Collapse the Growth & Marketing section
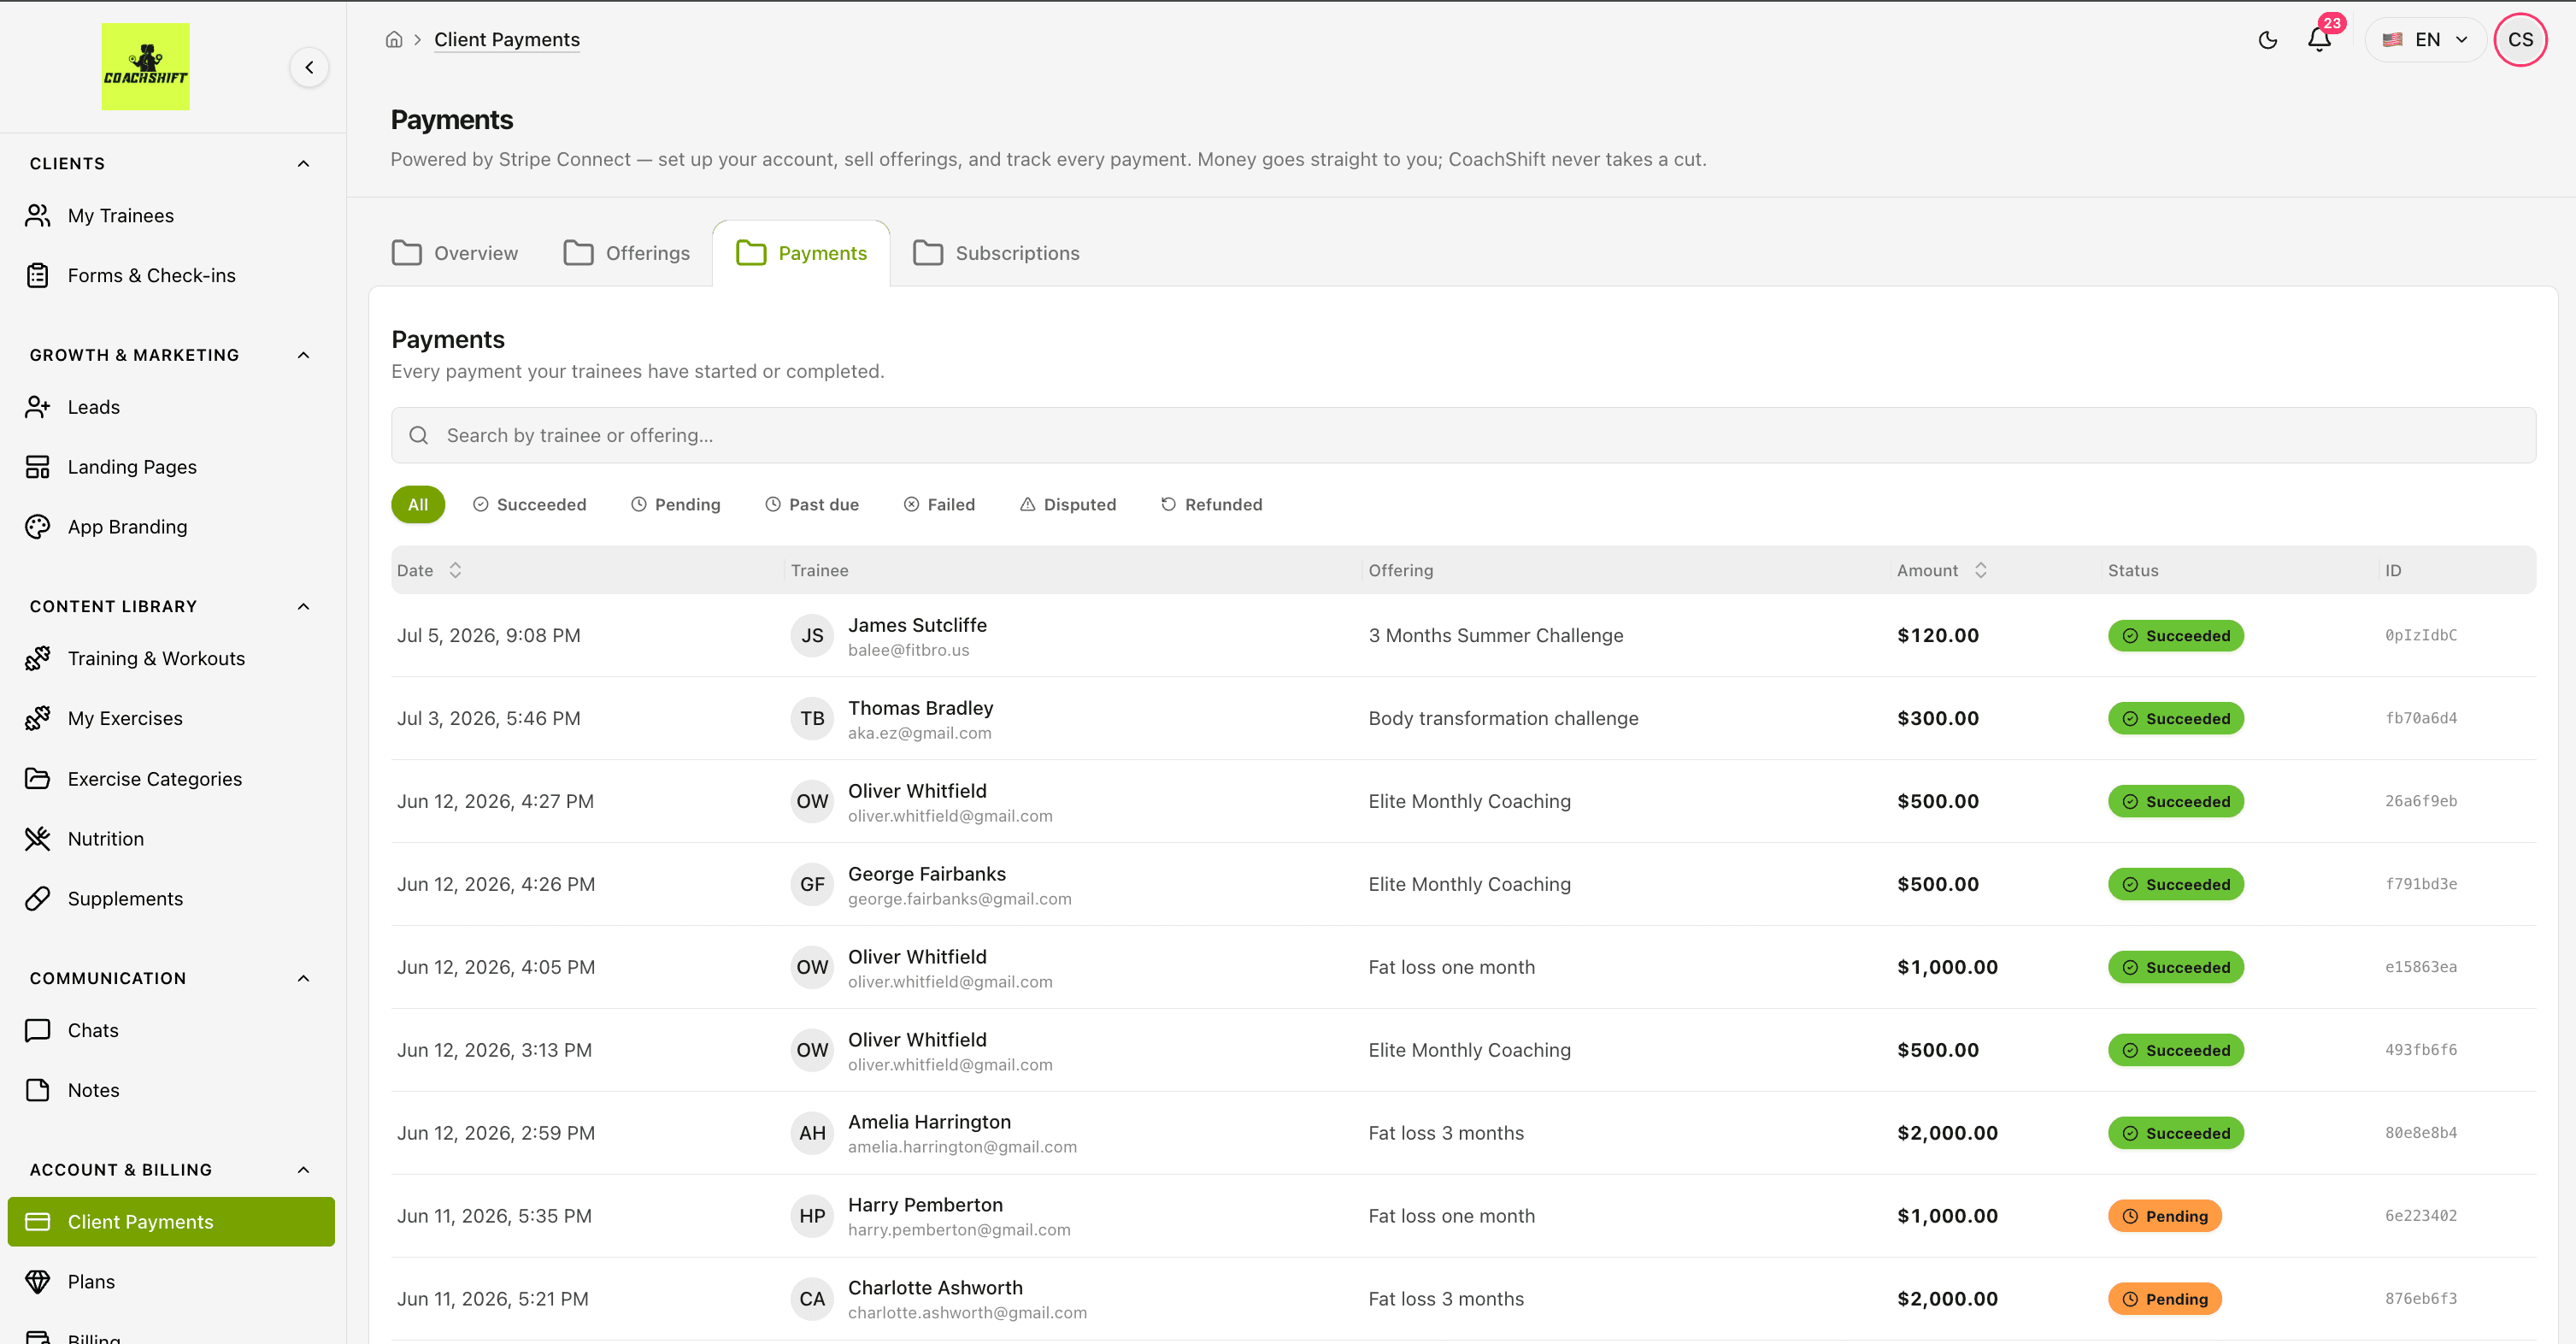This screenshot has height=1344, width=2576. [304, 356]
